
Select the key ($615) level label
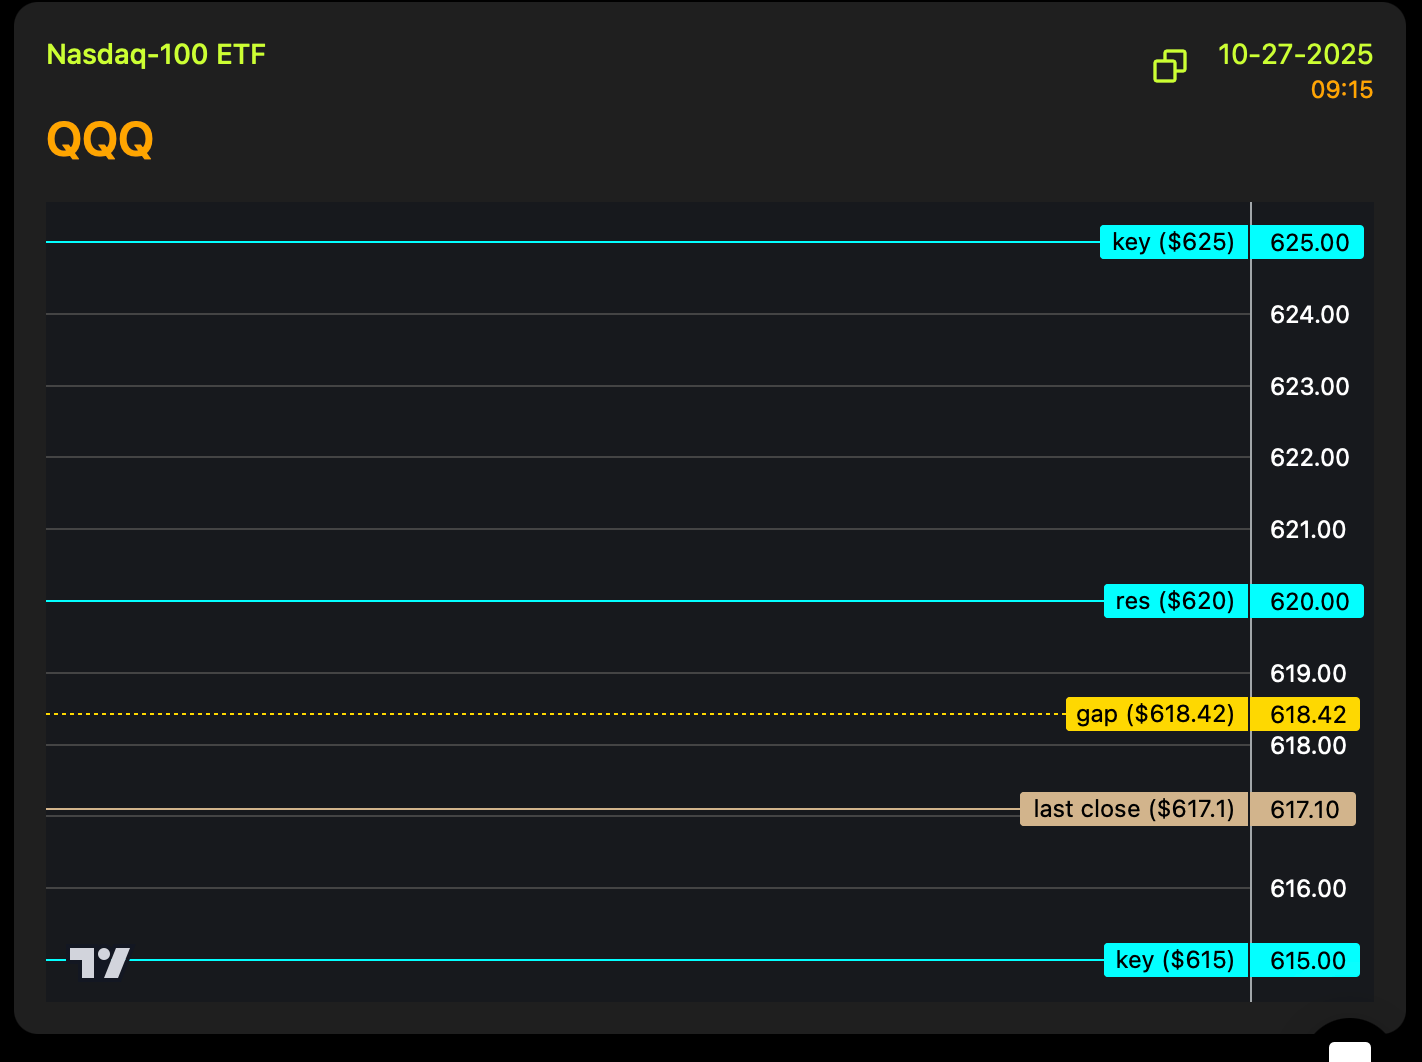click(1175, 960)
